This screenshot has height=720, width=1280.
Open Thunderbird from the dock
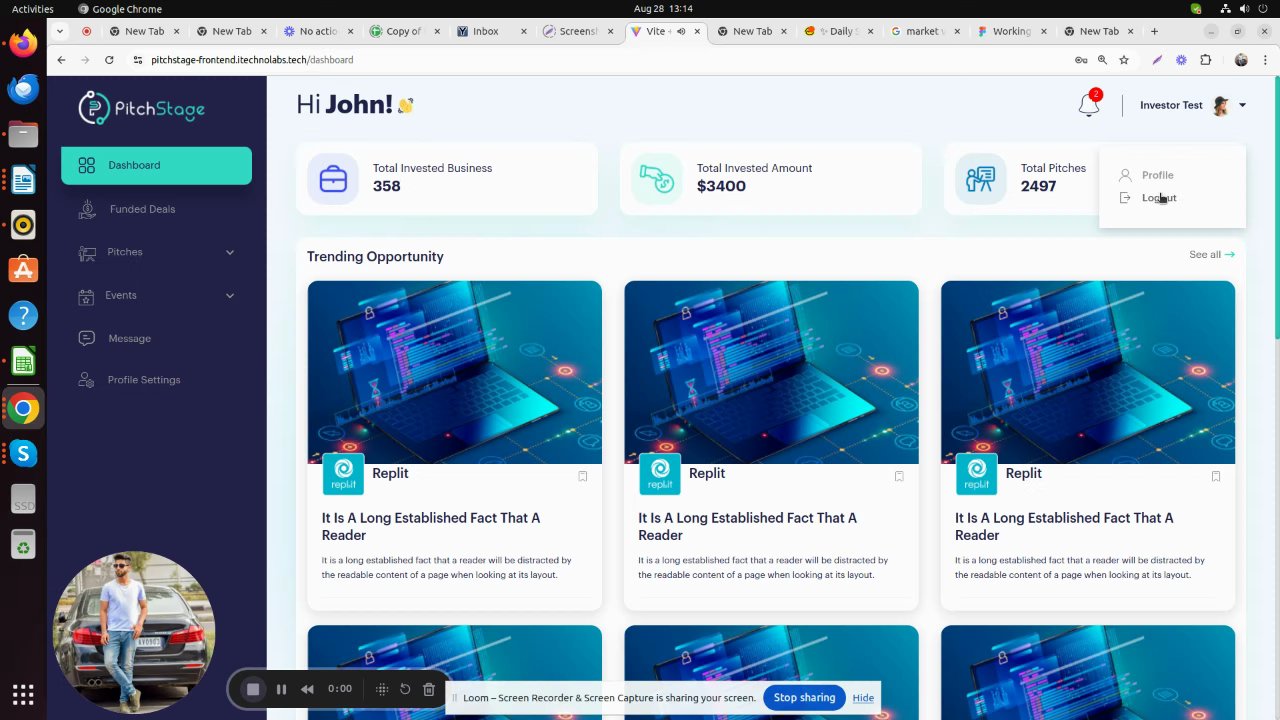click(23, 88)
